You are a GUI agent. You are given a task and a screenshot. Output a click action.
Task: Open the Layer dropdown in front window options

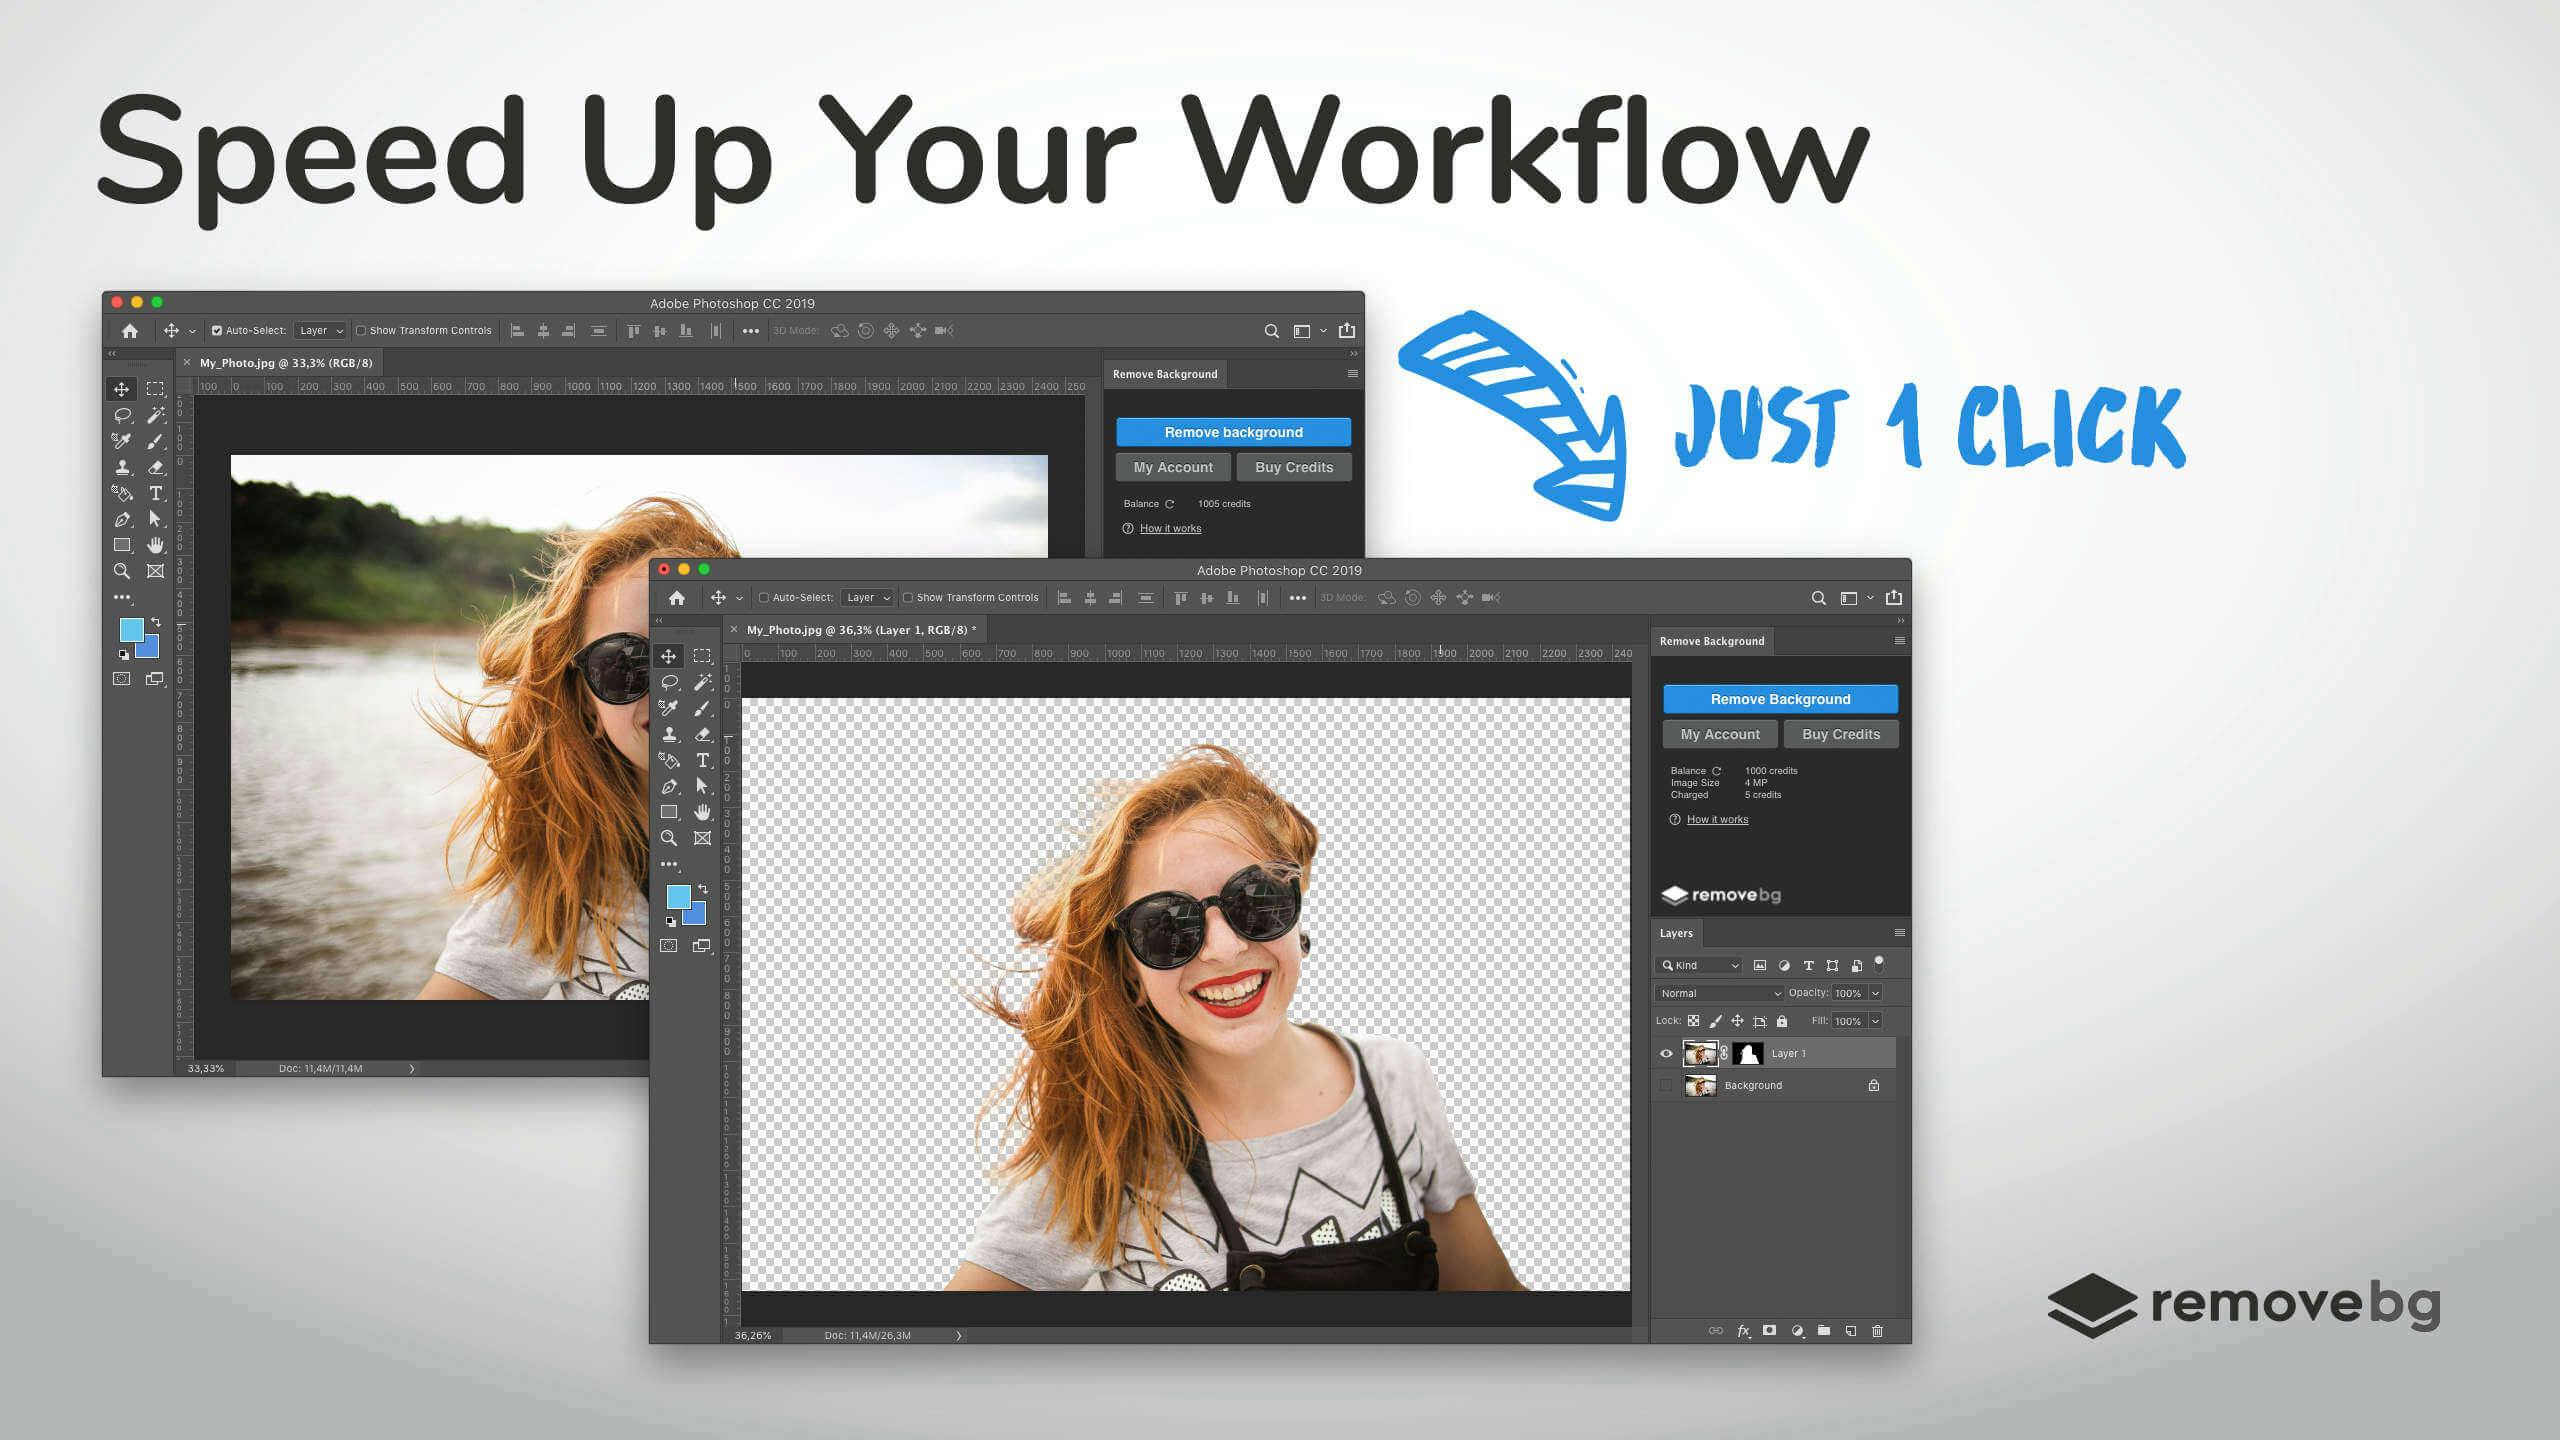pos(867,598)
